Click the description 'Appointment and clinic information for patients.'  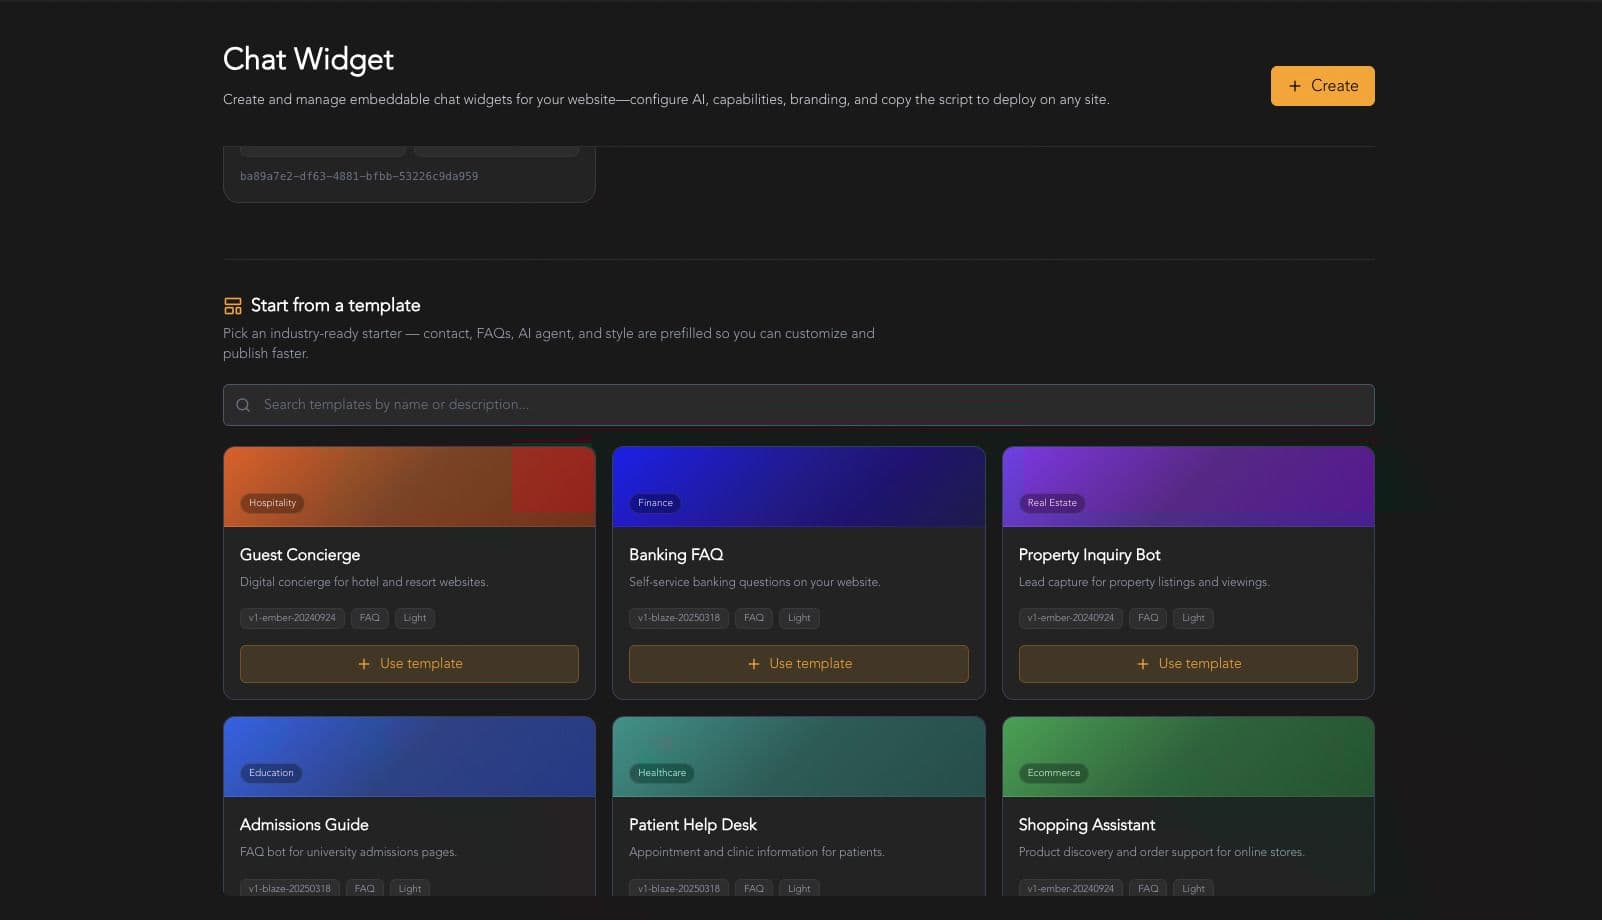(x=757, y=852)
